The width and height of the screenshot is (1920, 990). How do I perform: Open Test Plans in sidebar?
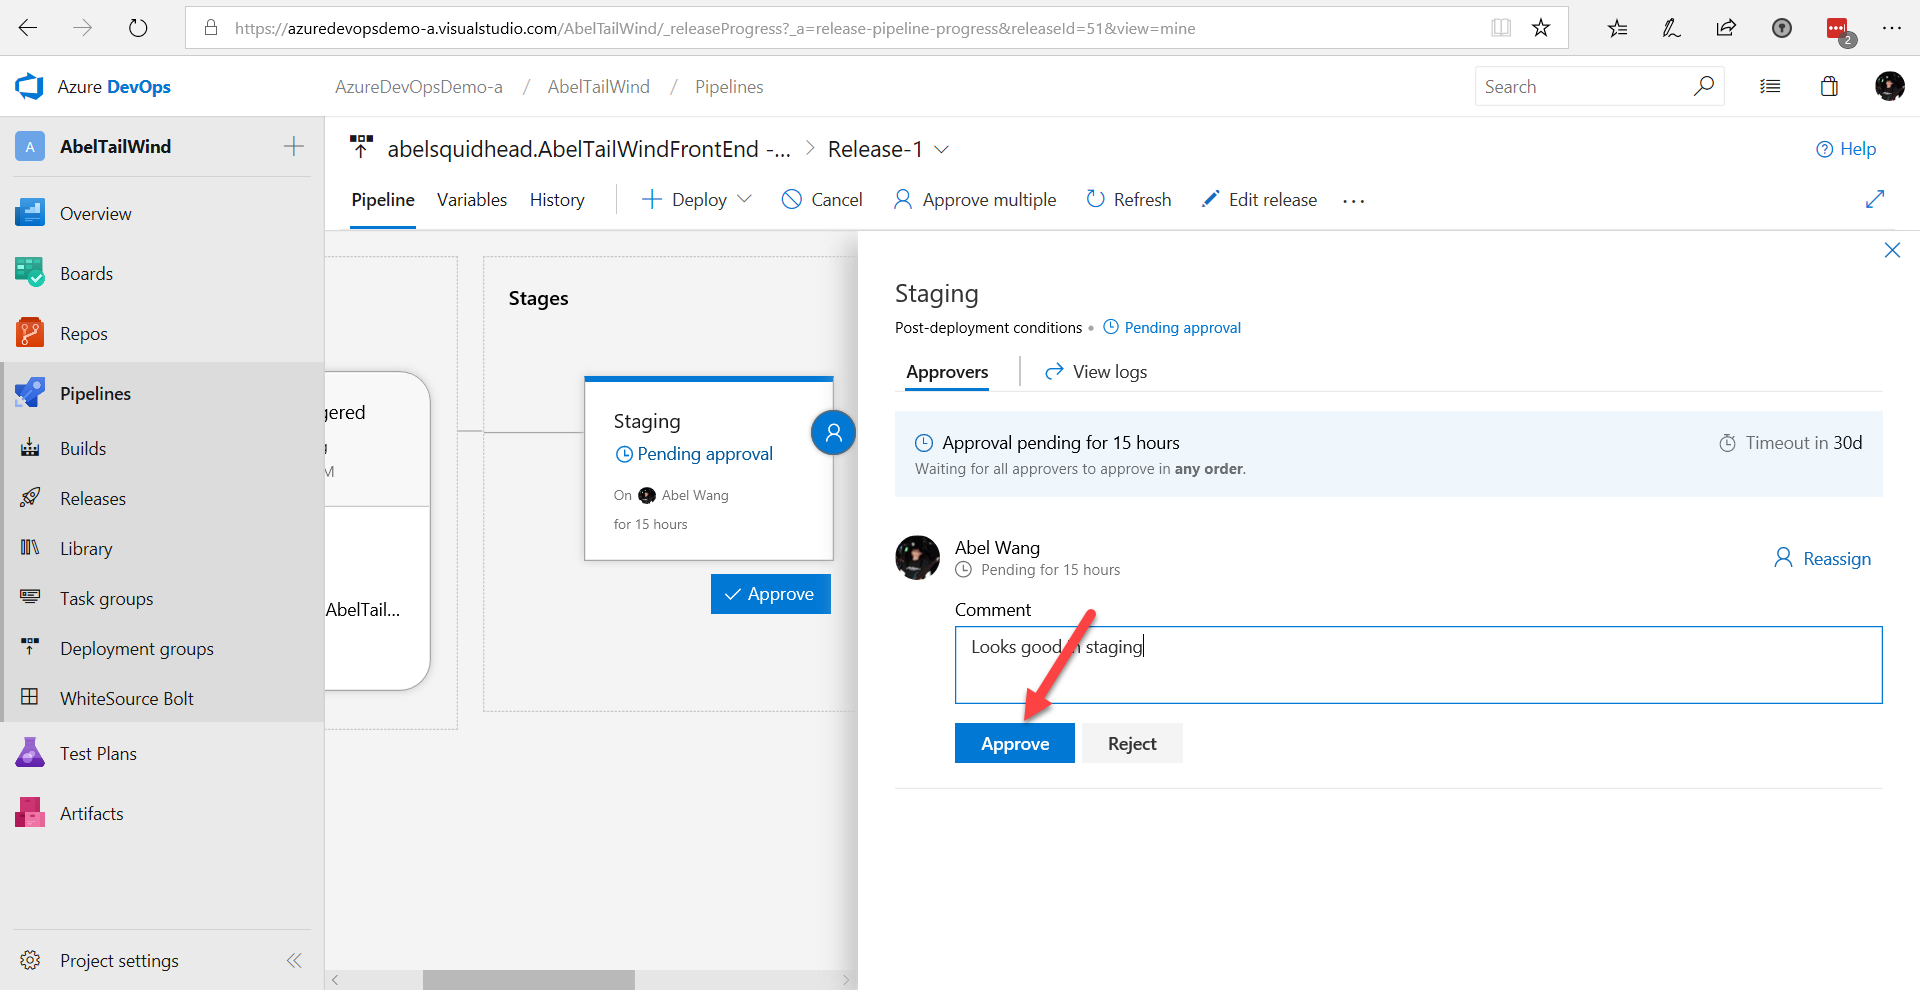[160, 753]
